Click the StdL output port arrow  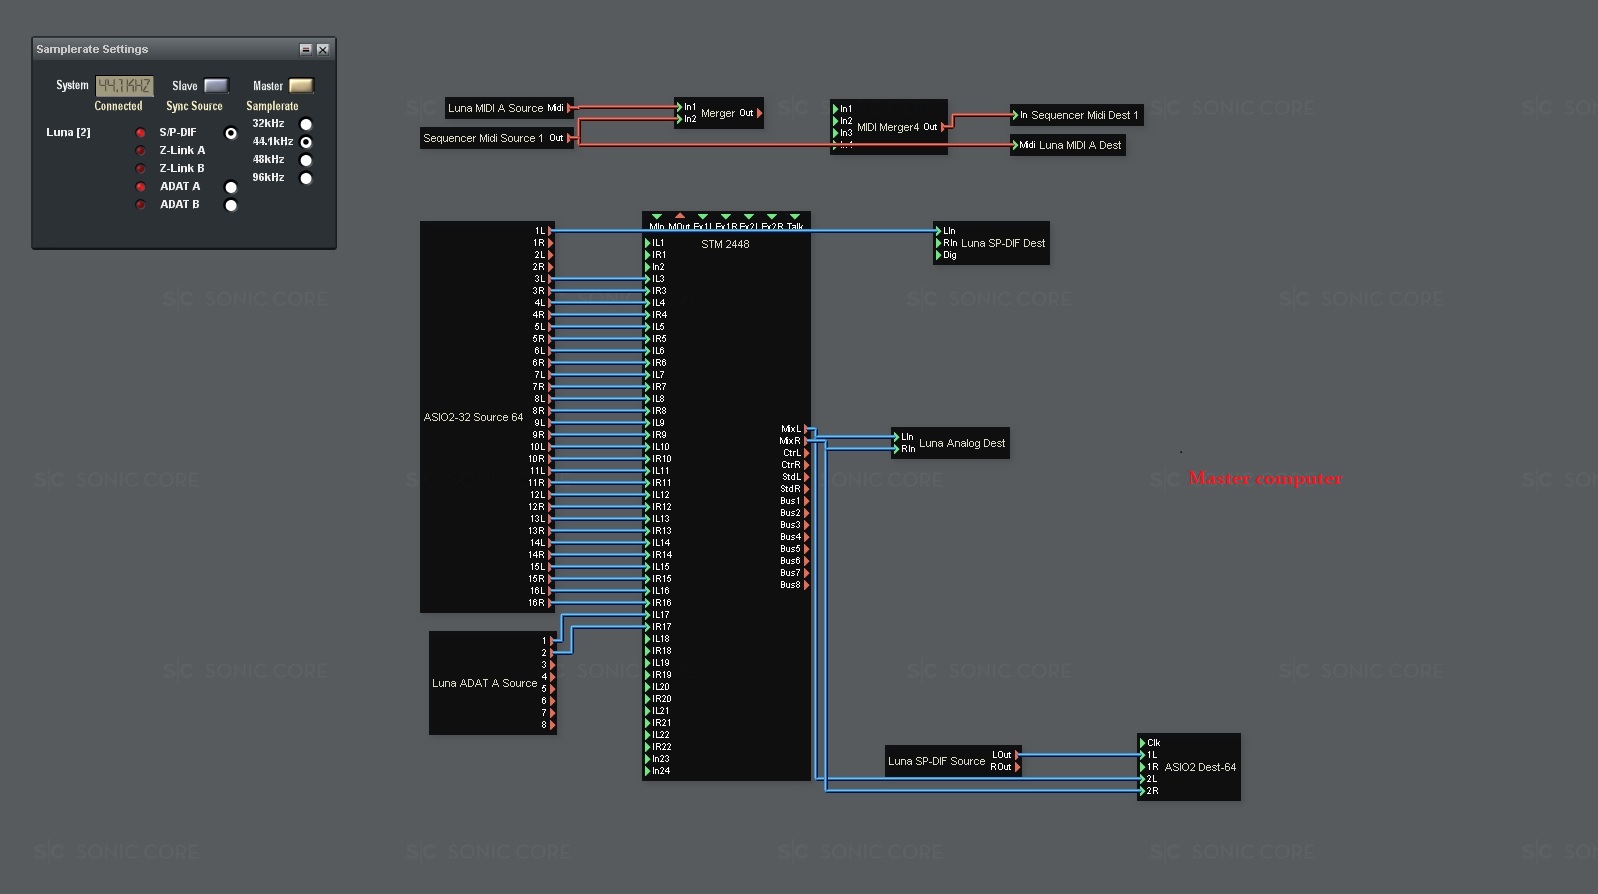[x=806, y=477]
